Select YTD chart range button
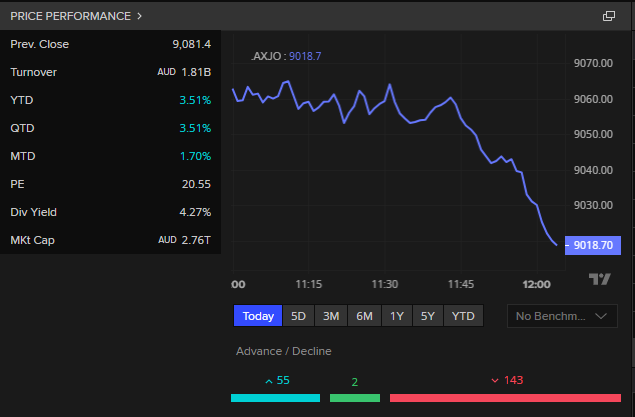635x417 pixels. point(463,316)
